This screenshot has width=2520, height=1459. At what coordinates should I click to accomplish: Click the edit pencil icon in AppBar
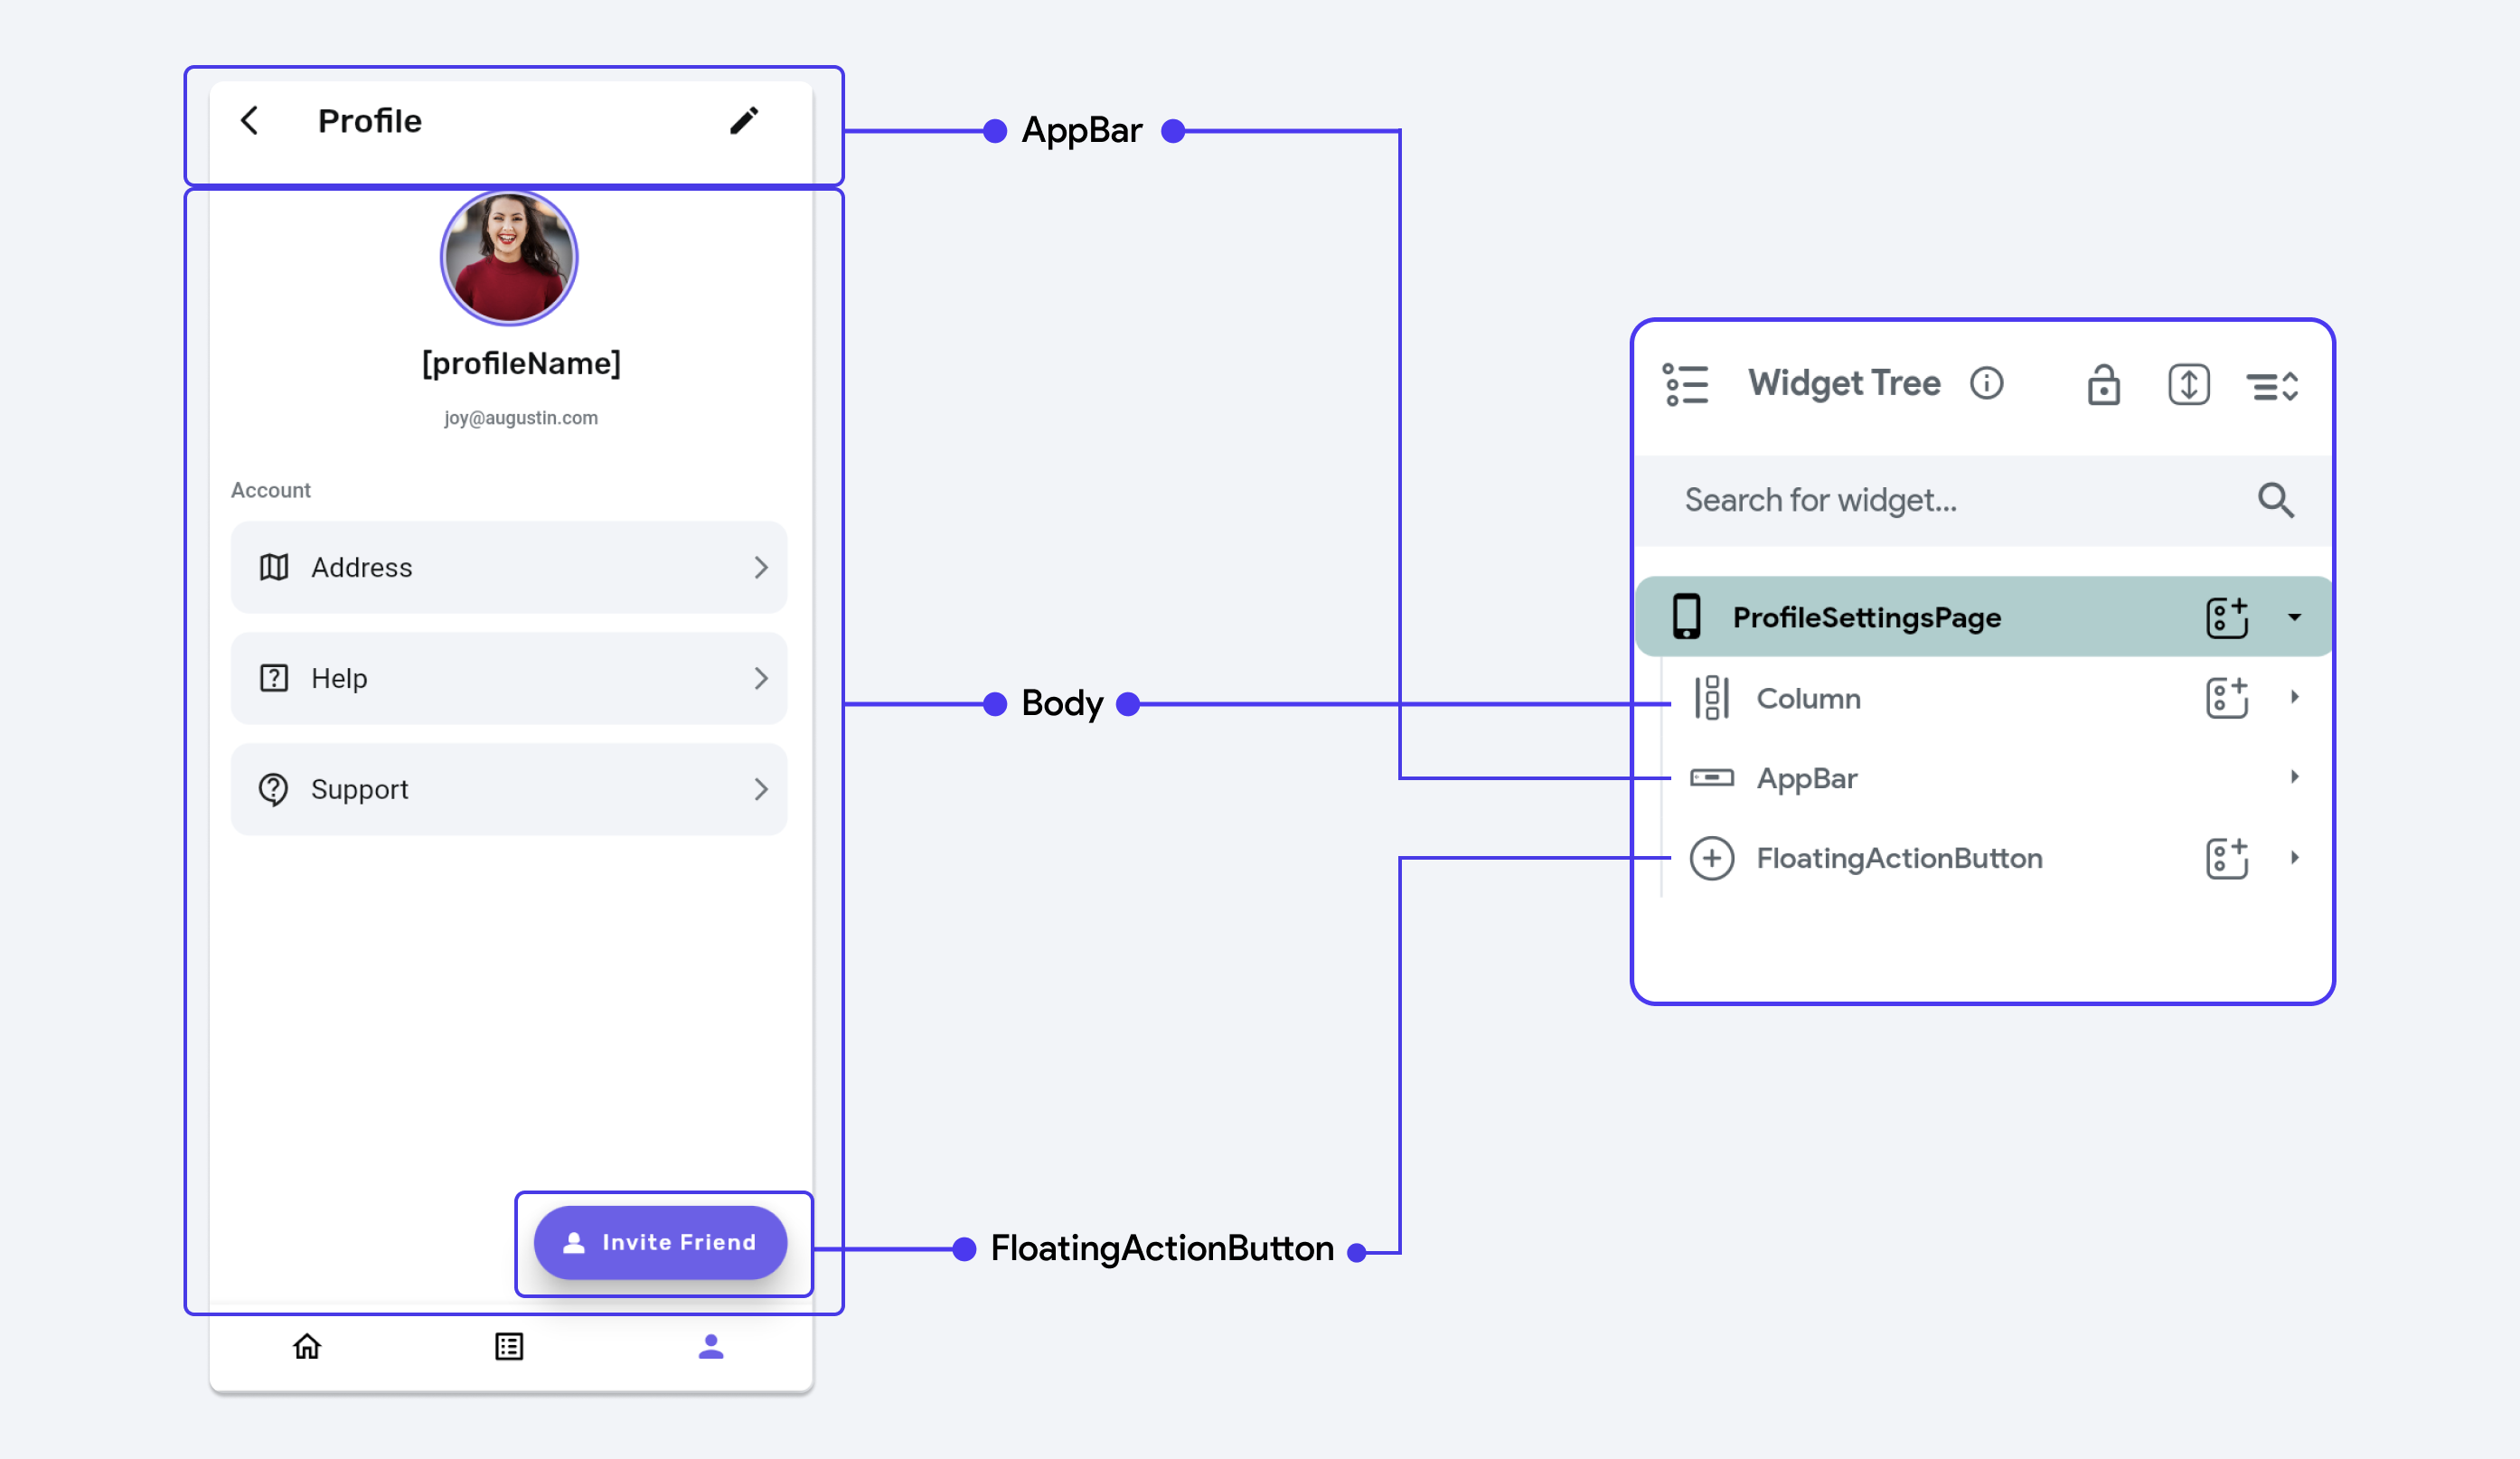pos(745,120)
